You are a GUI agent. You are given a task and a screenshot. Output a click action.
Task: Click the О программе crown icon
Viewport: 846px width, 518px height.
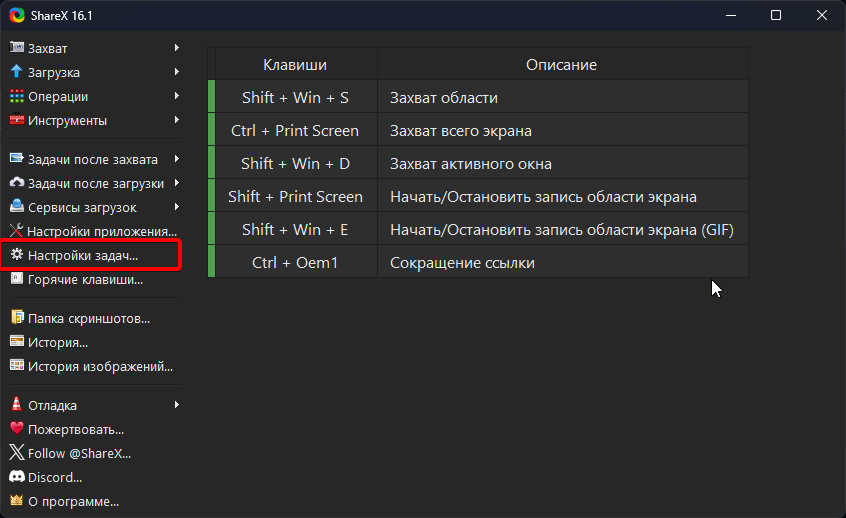click(17, 500)
